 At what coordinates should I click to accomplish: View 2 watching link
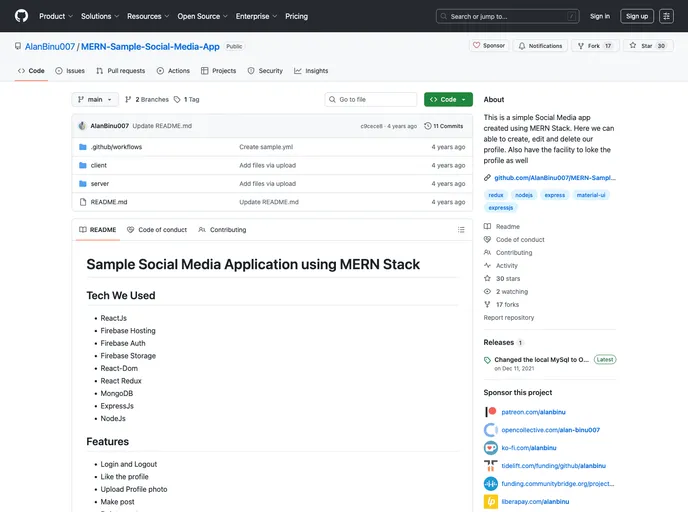(505, 292)
